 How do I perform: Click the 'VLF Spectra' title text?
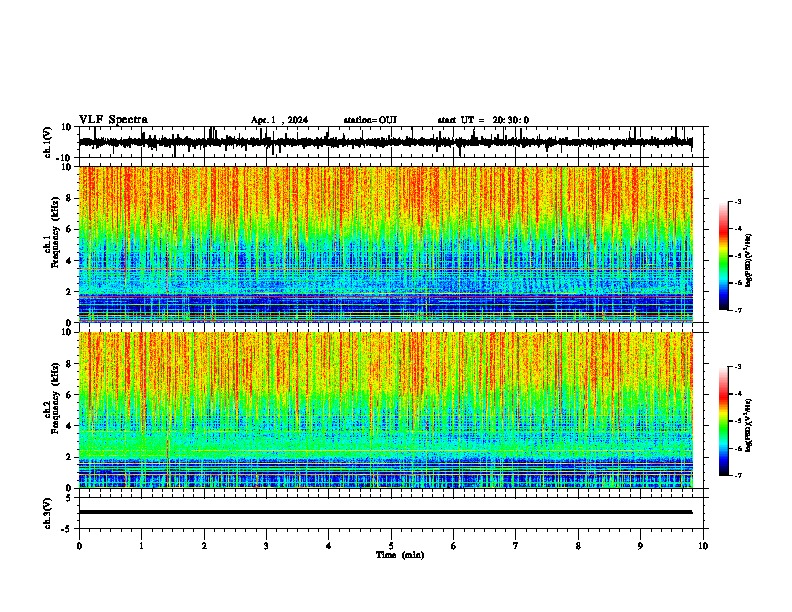click(113, 120)
